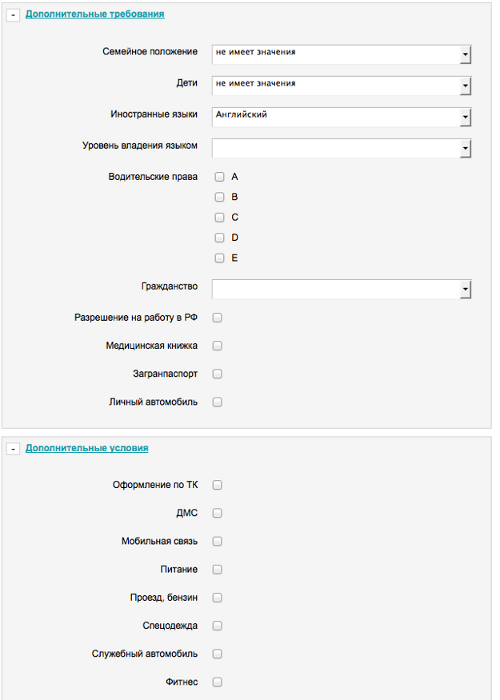This screenshot has width=500, height=700.
Task: Check driving license category A
Action: point(219,177)
